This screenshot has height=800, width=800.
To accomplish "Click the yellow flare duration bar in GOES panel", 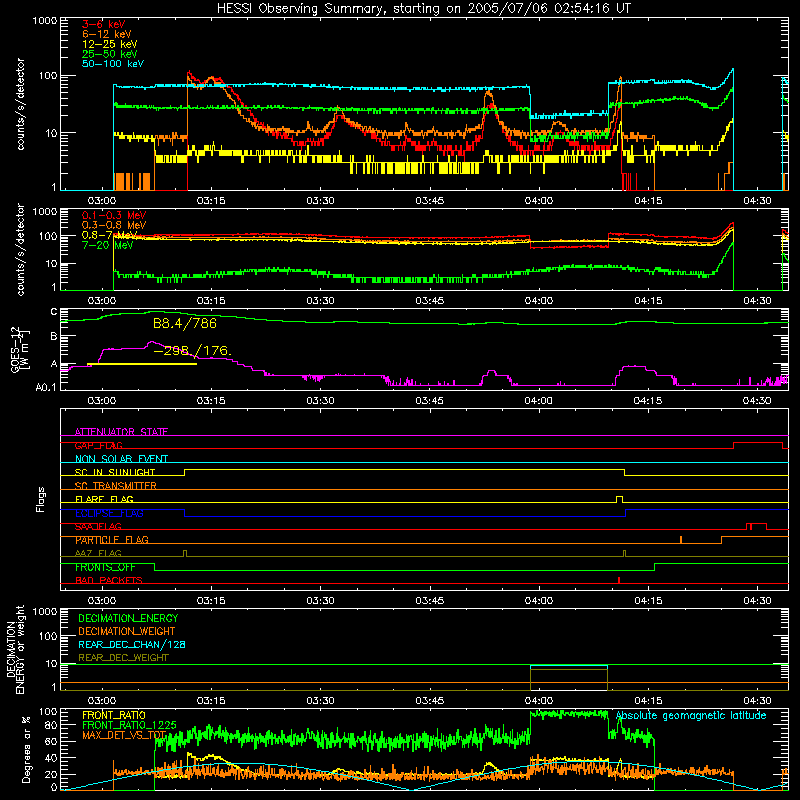I will coord(142,364).
